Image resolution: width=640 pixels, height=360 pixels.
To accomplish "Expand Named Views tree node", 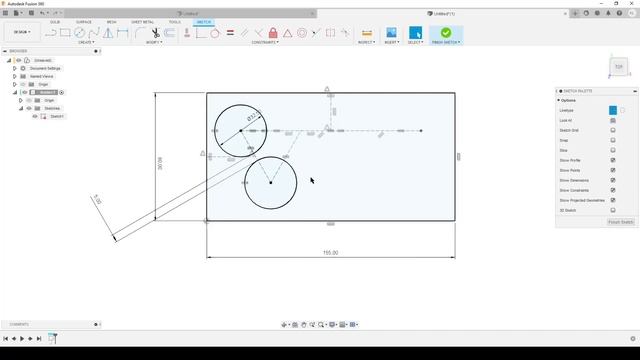I will click(15, 76).
